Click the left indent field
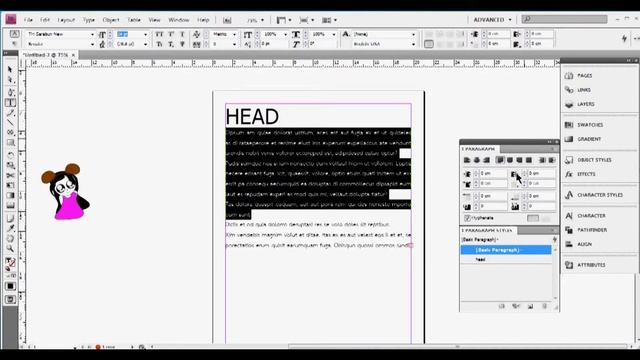This screenshot has height=360, width=640. point(493,173)
